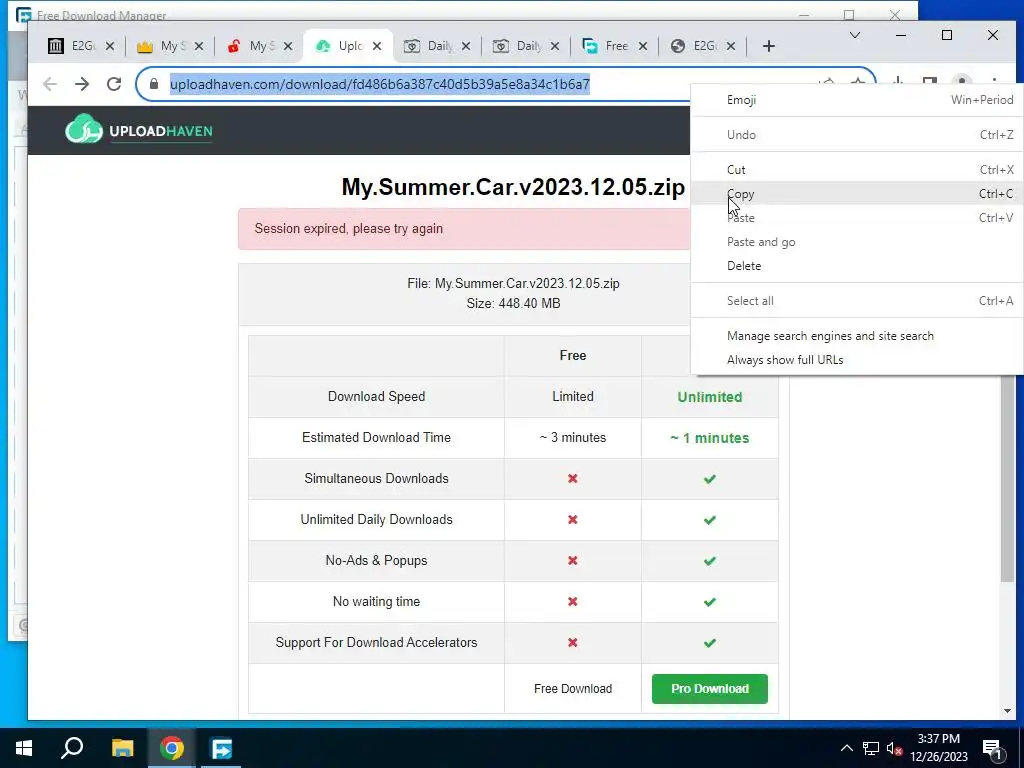Close the first E2G tab

tap(110, 46)
